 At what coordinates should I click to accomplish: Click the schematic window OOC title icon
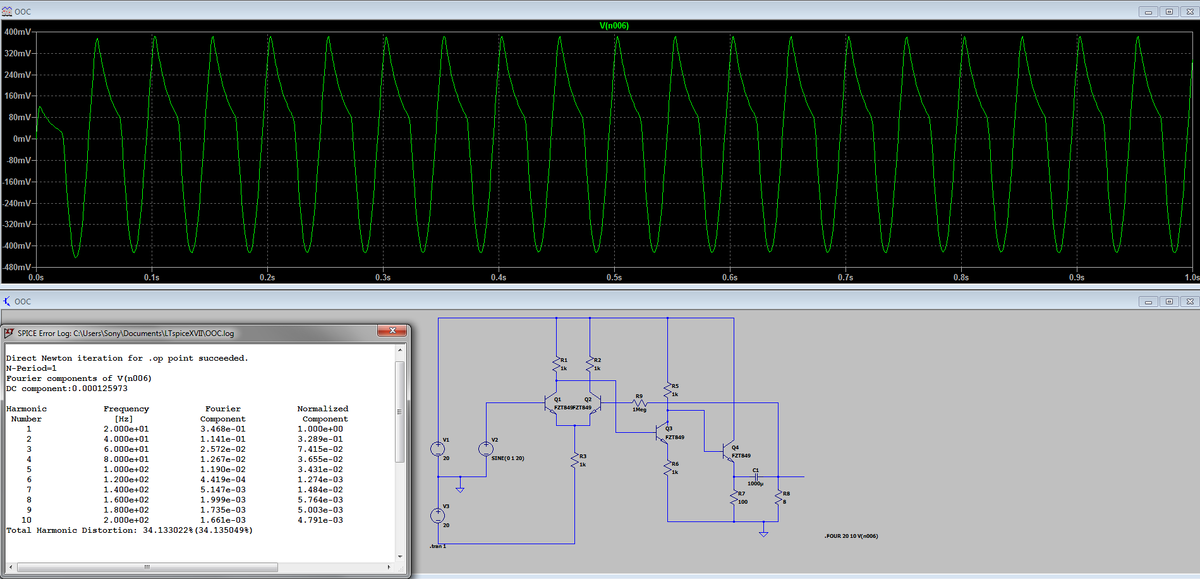(x=7, y=301)
